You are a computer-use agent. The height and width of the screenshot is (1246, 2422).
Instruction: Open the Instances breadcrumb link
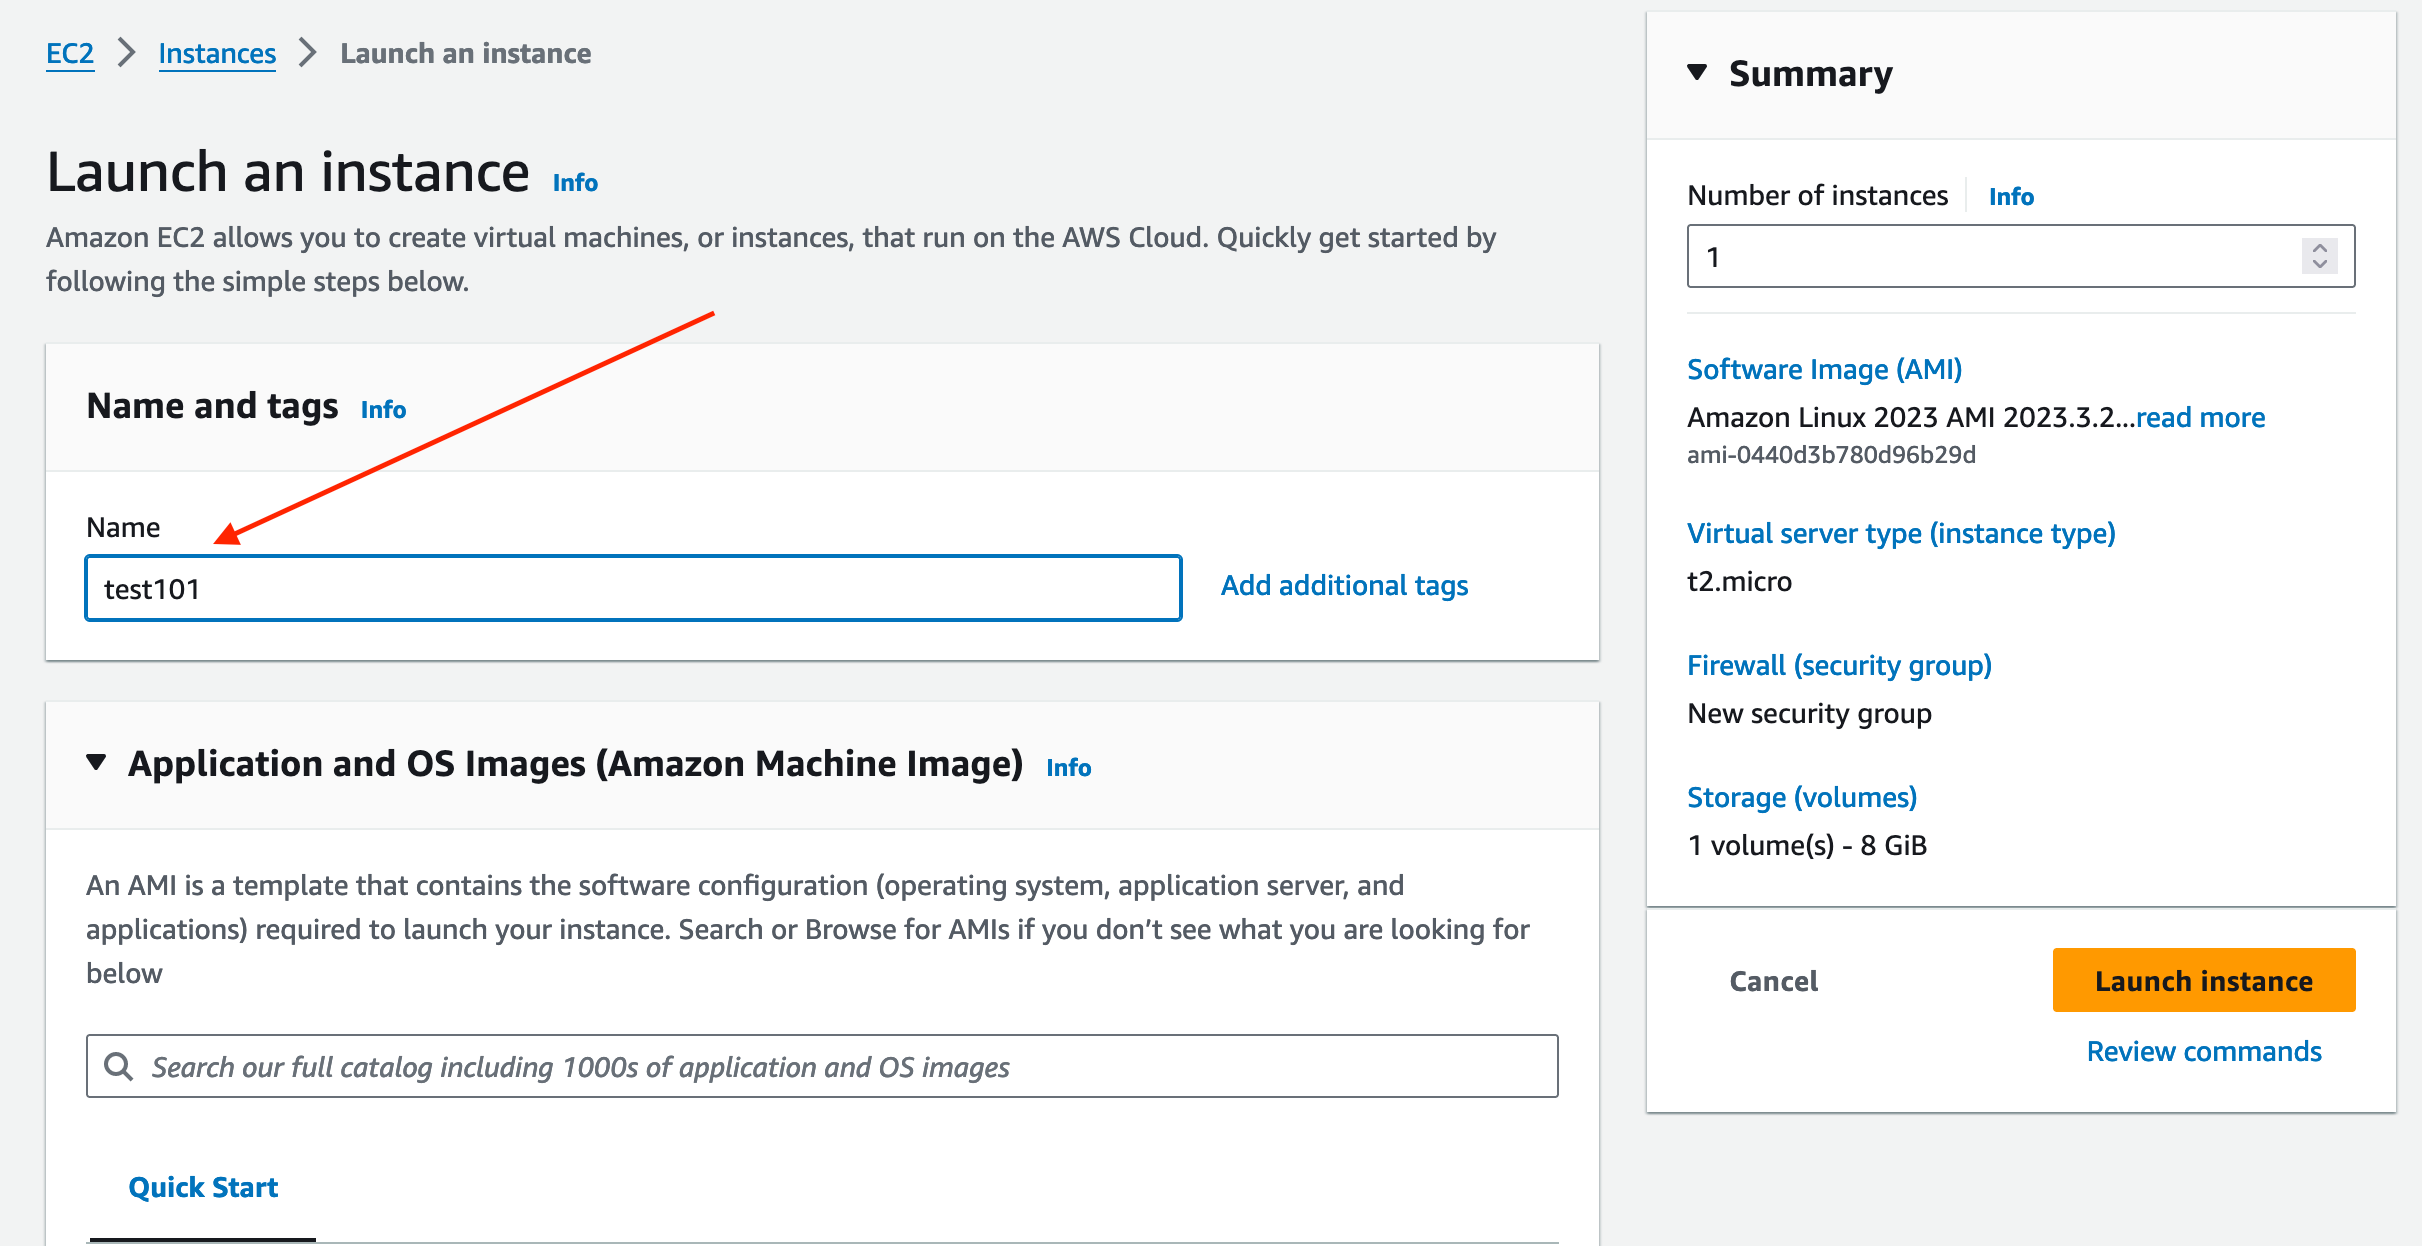(x=217, y=53)
